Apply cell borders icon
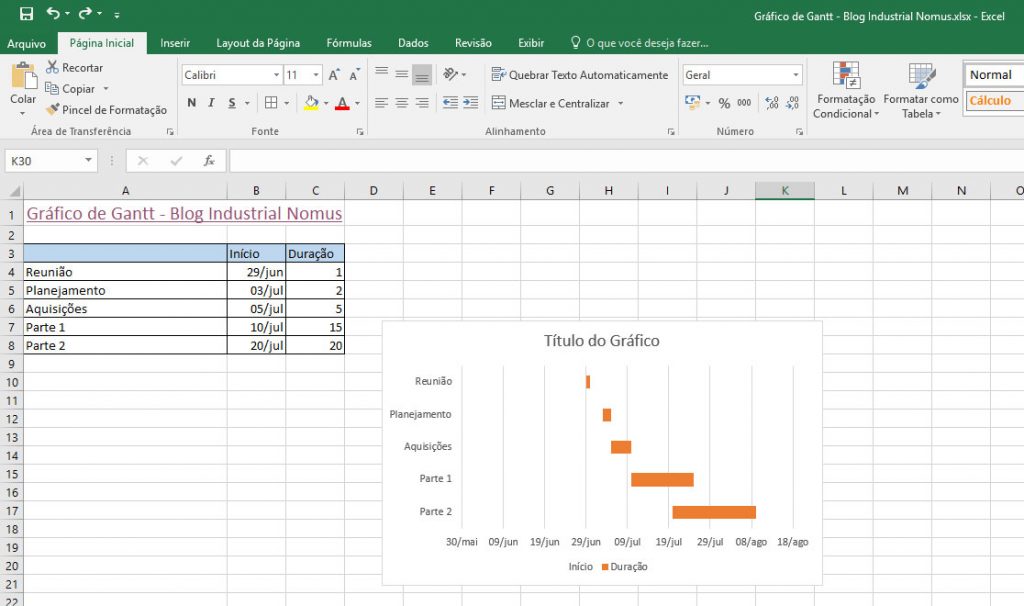Screen dimensions: 1024x606 pos(271,103)
